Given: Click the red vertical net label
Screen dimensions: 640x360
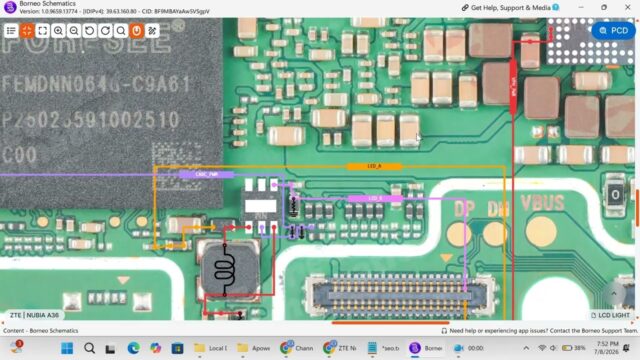Looking at the screenshot, I should 513,87.
